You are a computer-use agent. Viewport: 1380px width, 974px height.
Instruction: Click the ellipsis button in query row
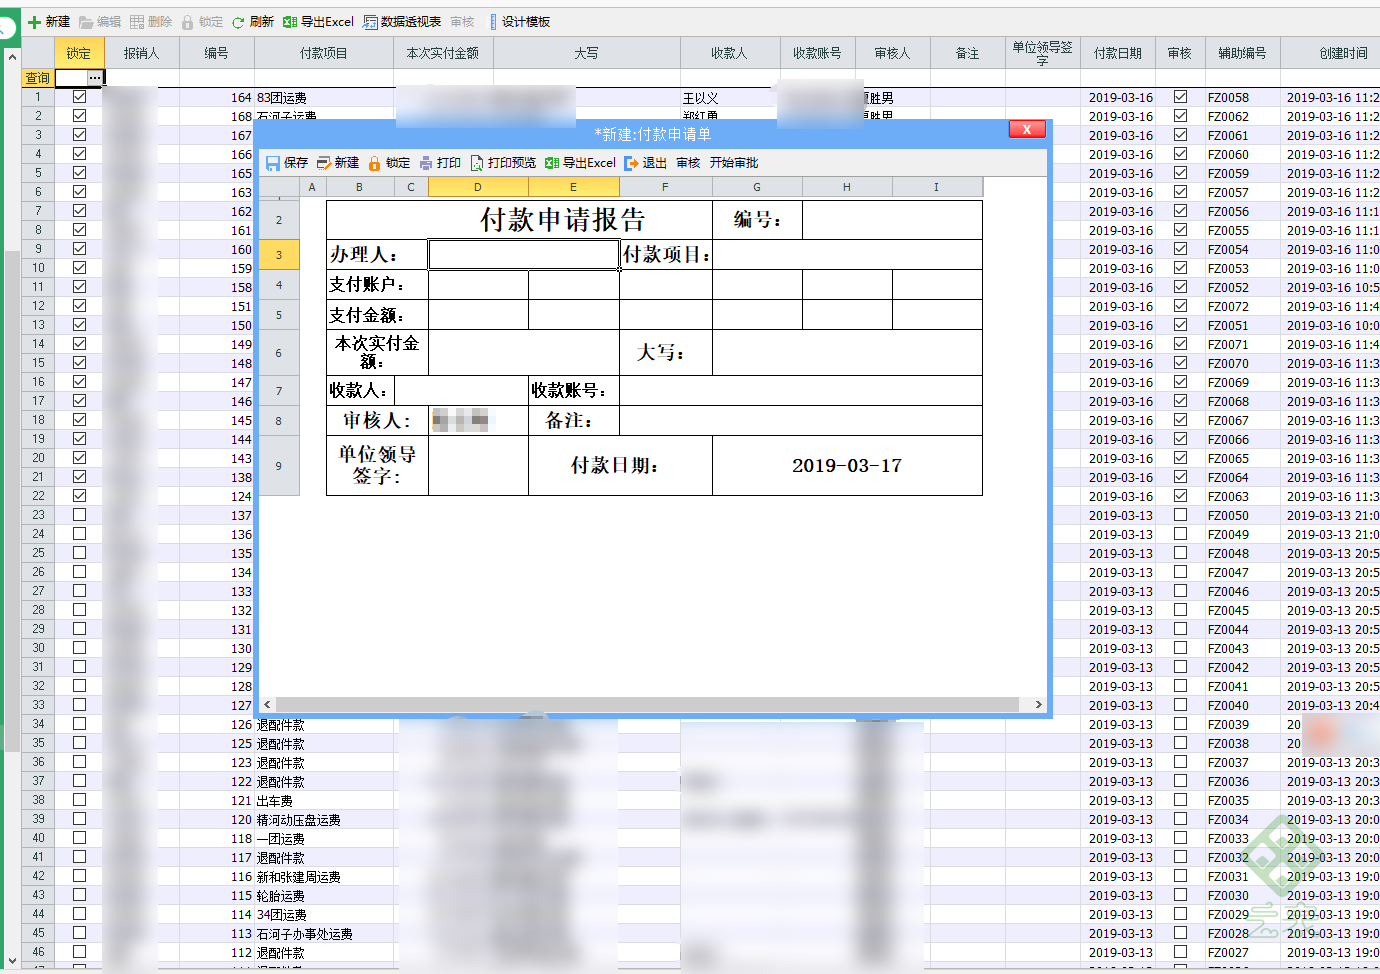coord(95,78)
